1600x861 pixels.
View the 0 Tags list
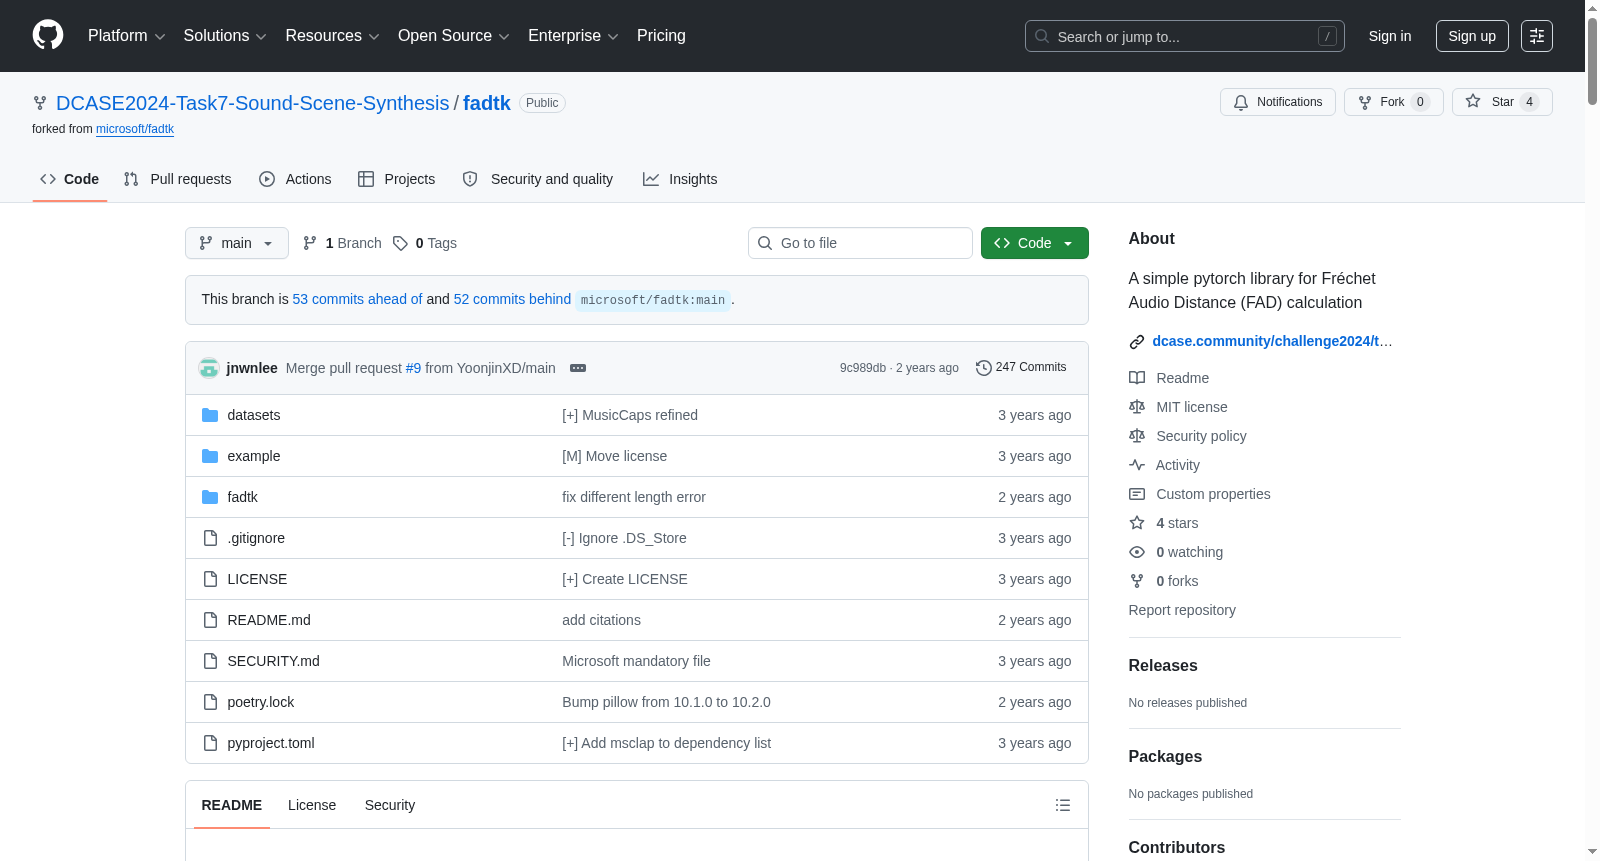click(x=425, y=243)
